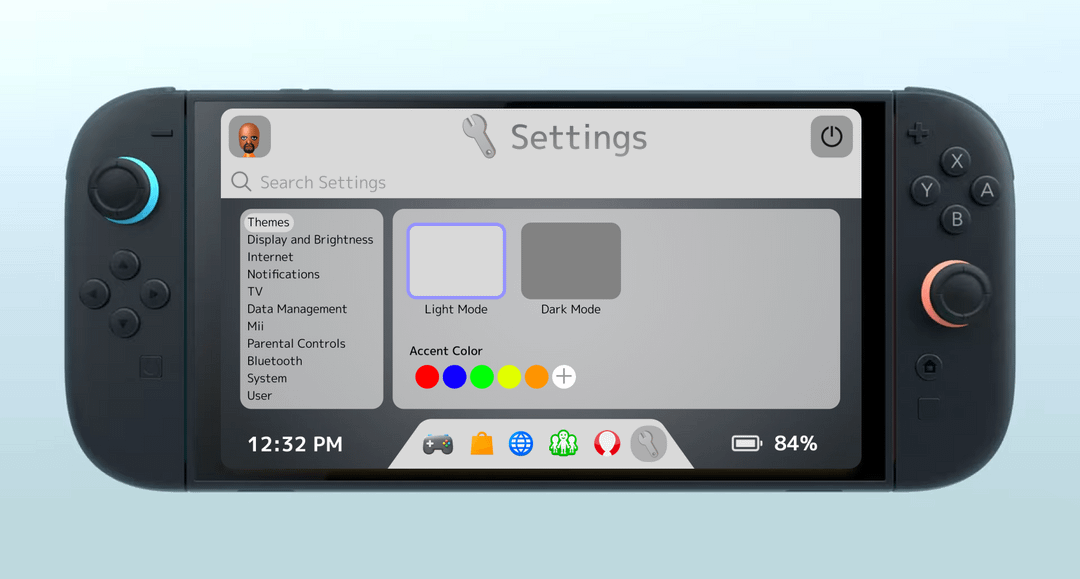Pick the blue accent color
The width and height of the screenshot is (1080, 579).
(x=455, y=377)
